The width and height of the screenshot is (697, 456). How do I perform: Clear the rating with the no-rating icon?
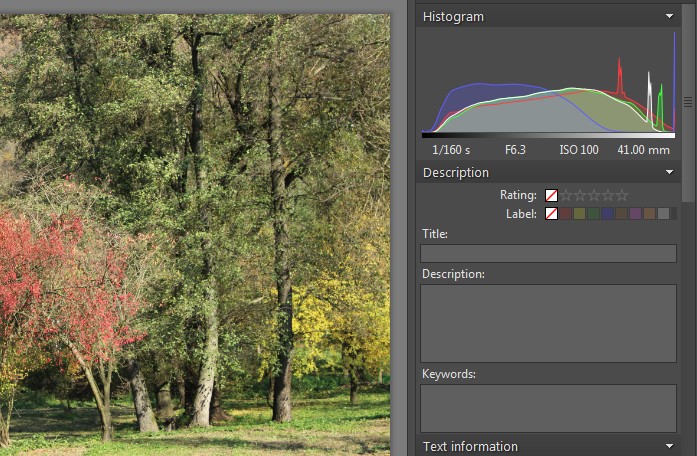(551, 195)
